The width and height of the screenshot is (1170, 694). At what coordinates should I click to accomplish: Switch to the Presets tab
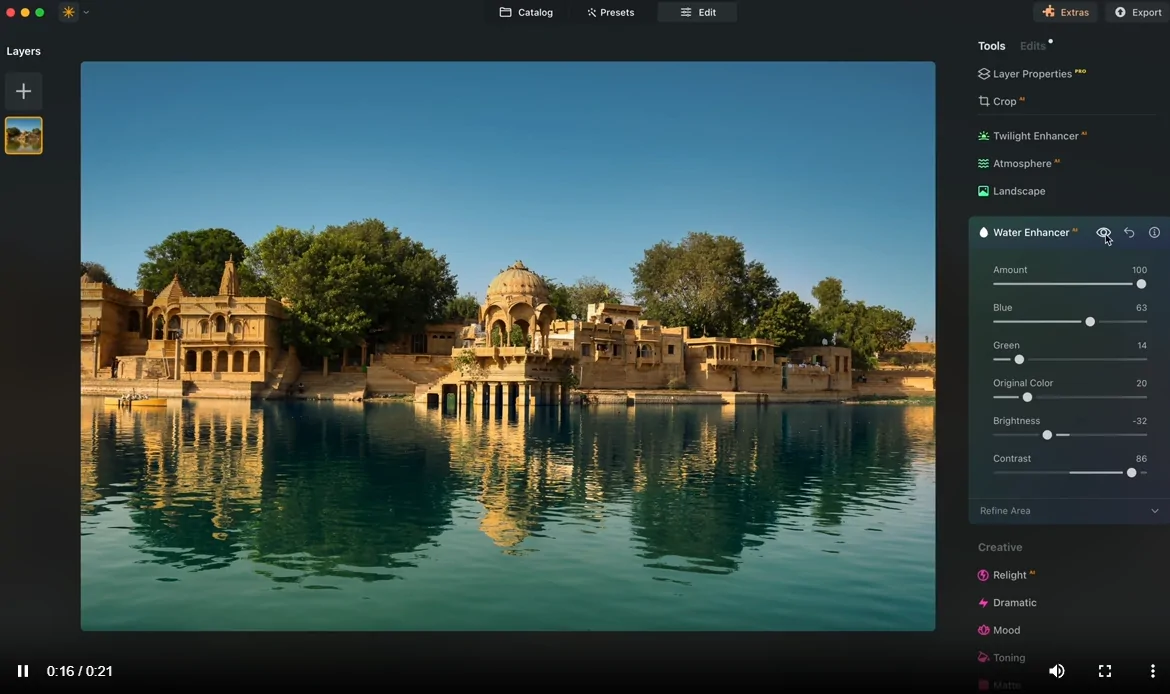[x=610, y=13]
